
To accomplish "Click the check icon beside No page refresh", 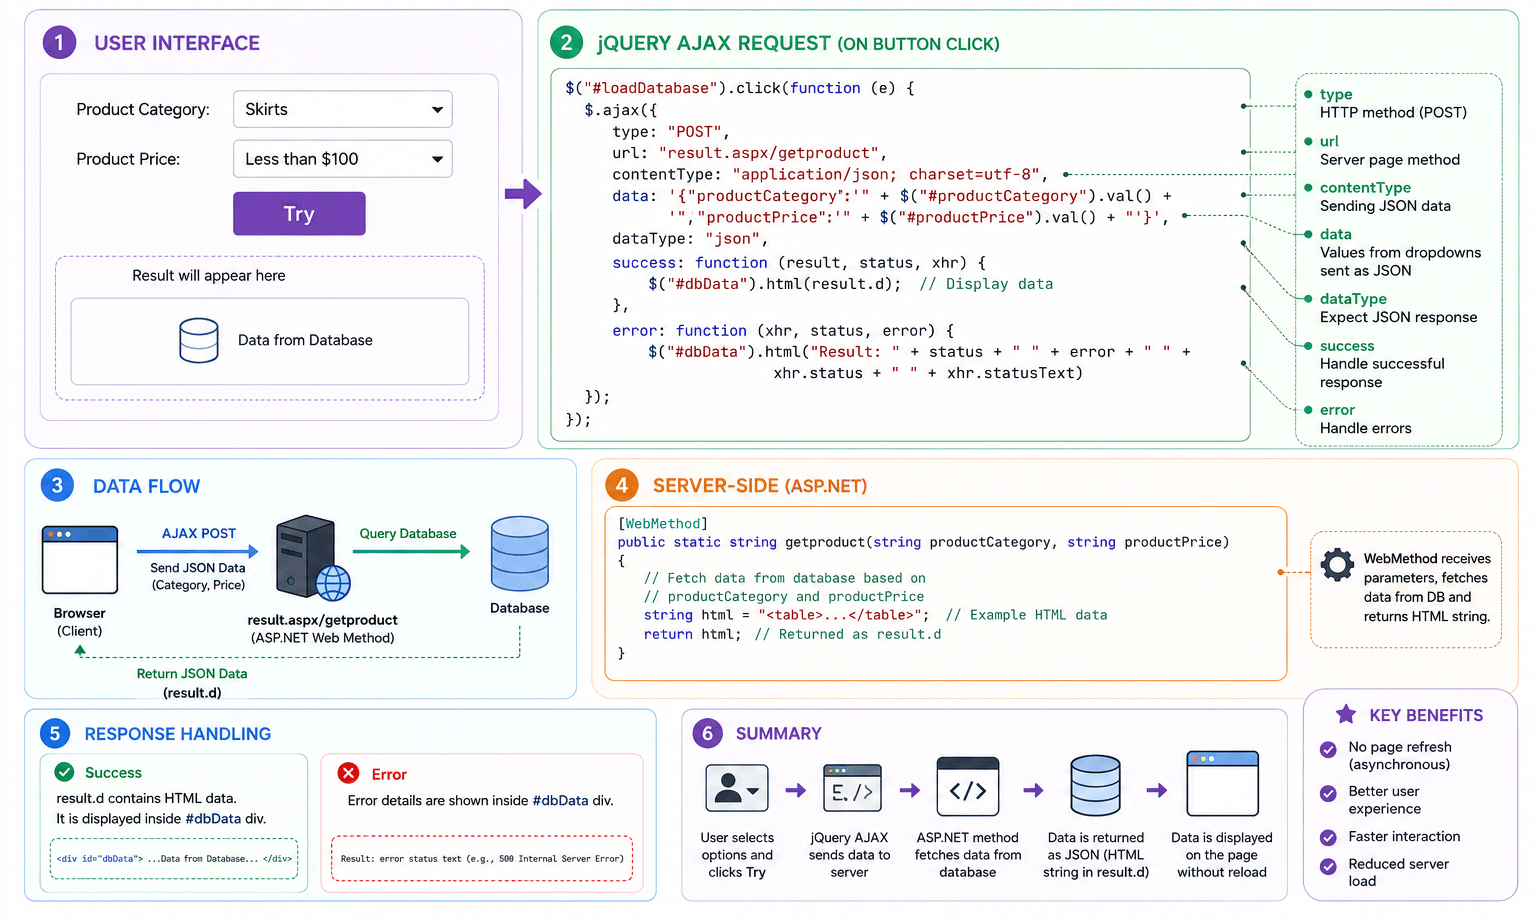I will coord(1328,750).
